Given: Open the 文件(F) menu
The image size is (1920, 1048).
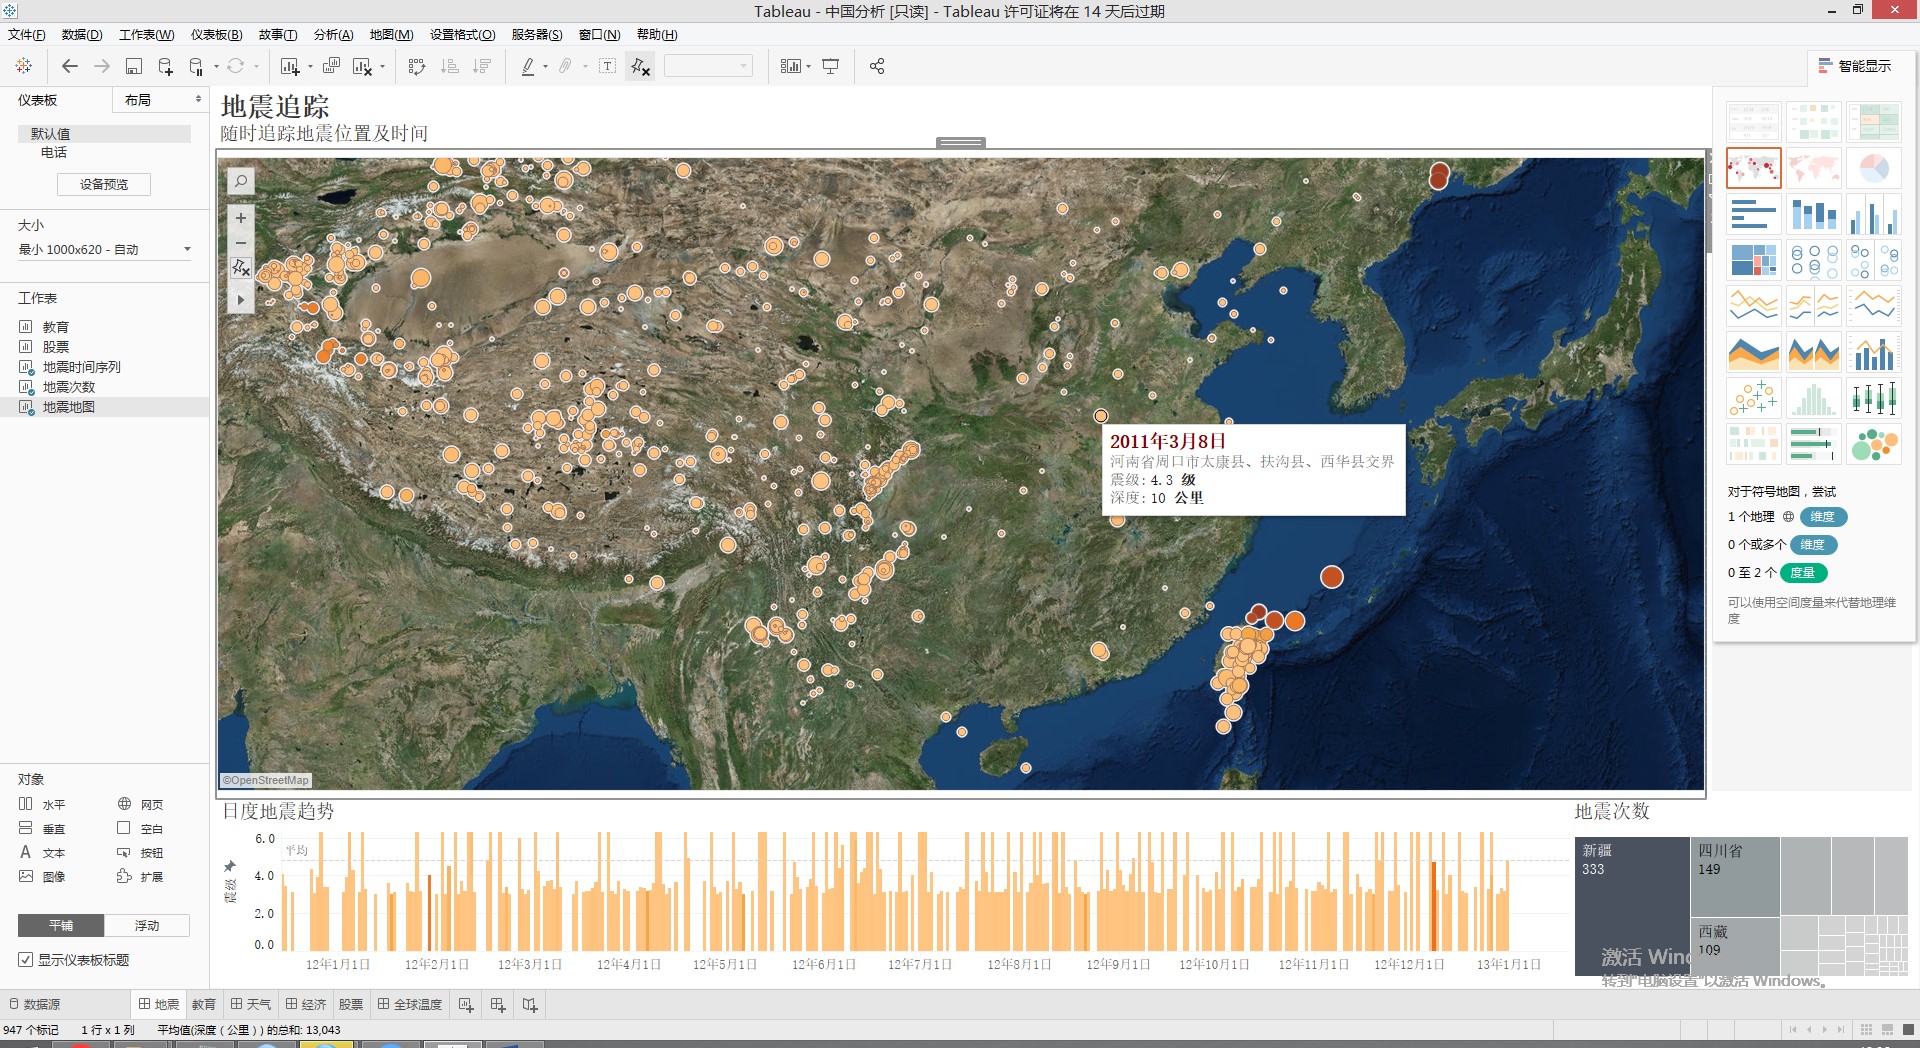Looking at the screenshot, I should (27, 35).
